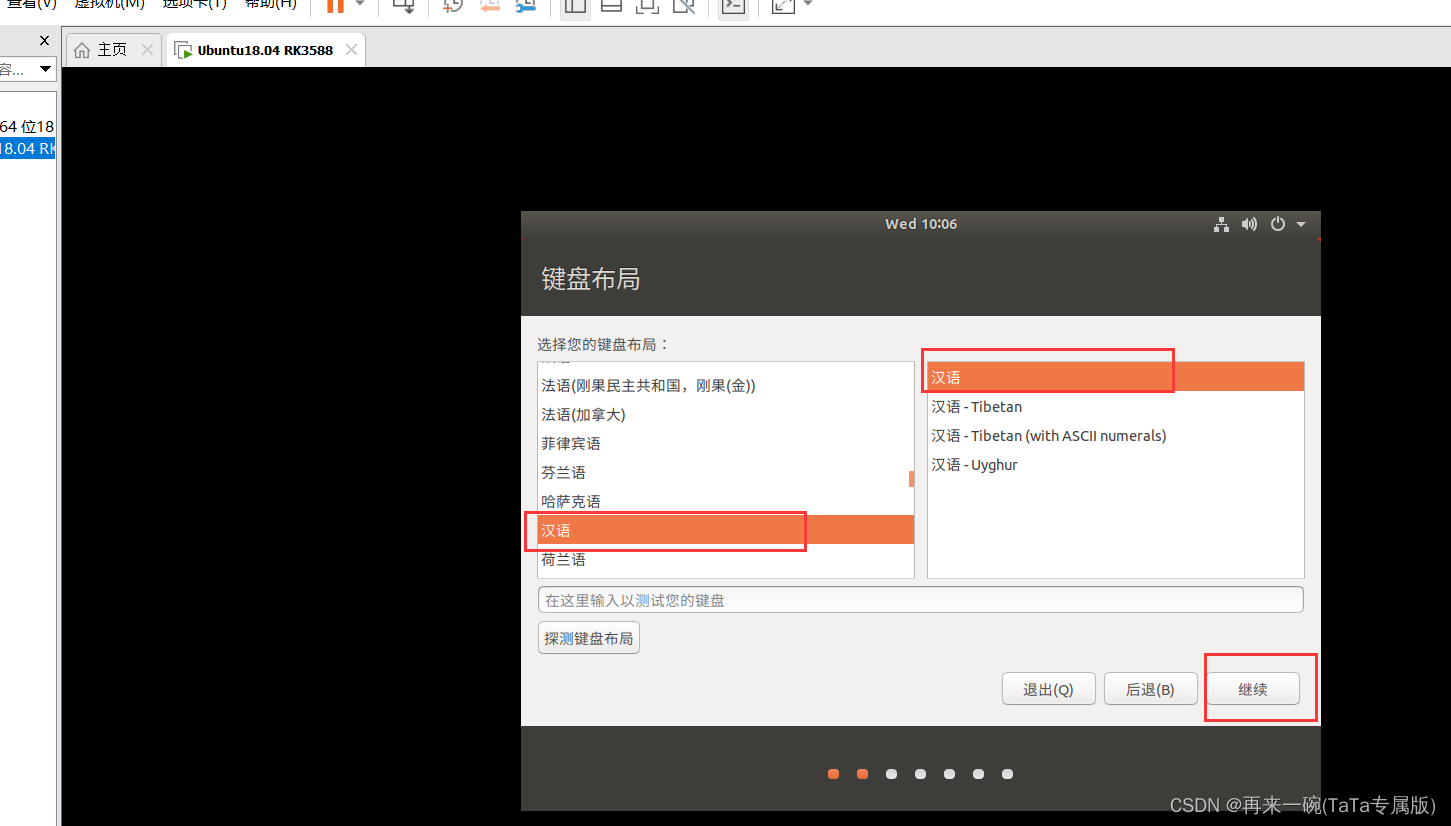Image resolution: width=1451 pixels, height=826 pixels.
Task: Toggle the library sidebar view icon
Action: point(574,6)
